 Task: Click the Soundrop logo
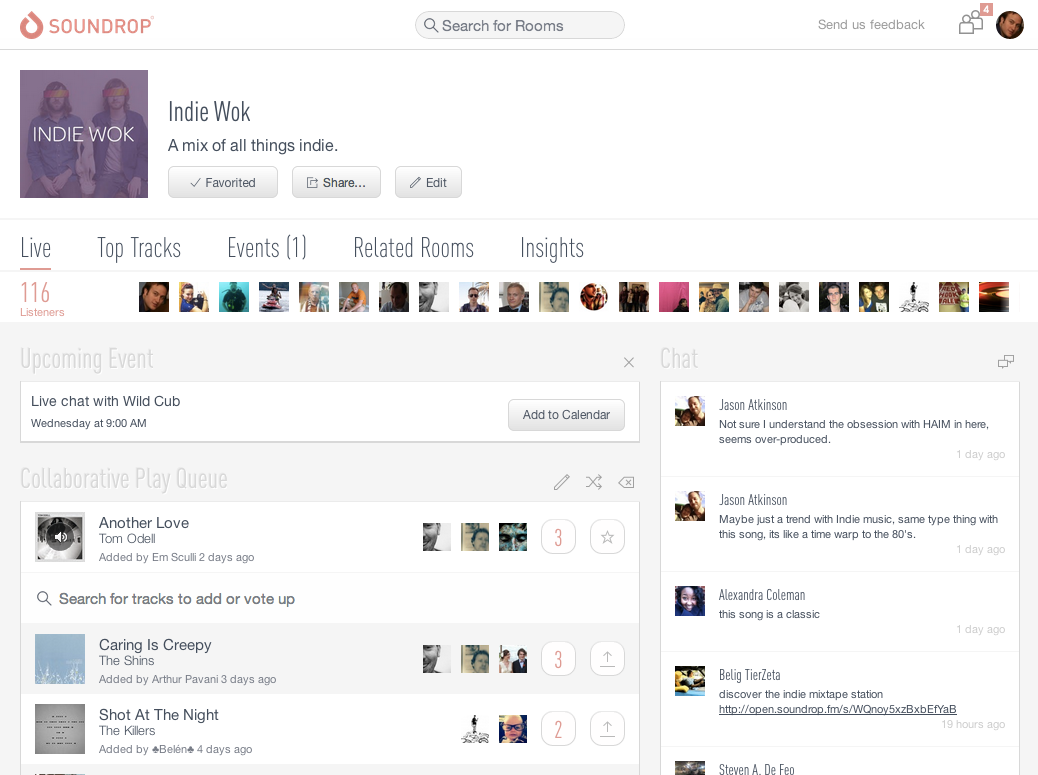coord(87,25)
